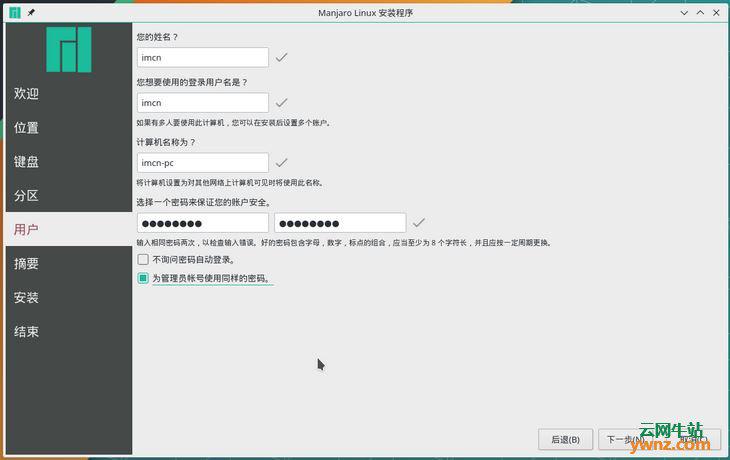Click the checkmark next to the login username field
This screenshot has width=730, height=460.
[x=281, y=102]
